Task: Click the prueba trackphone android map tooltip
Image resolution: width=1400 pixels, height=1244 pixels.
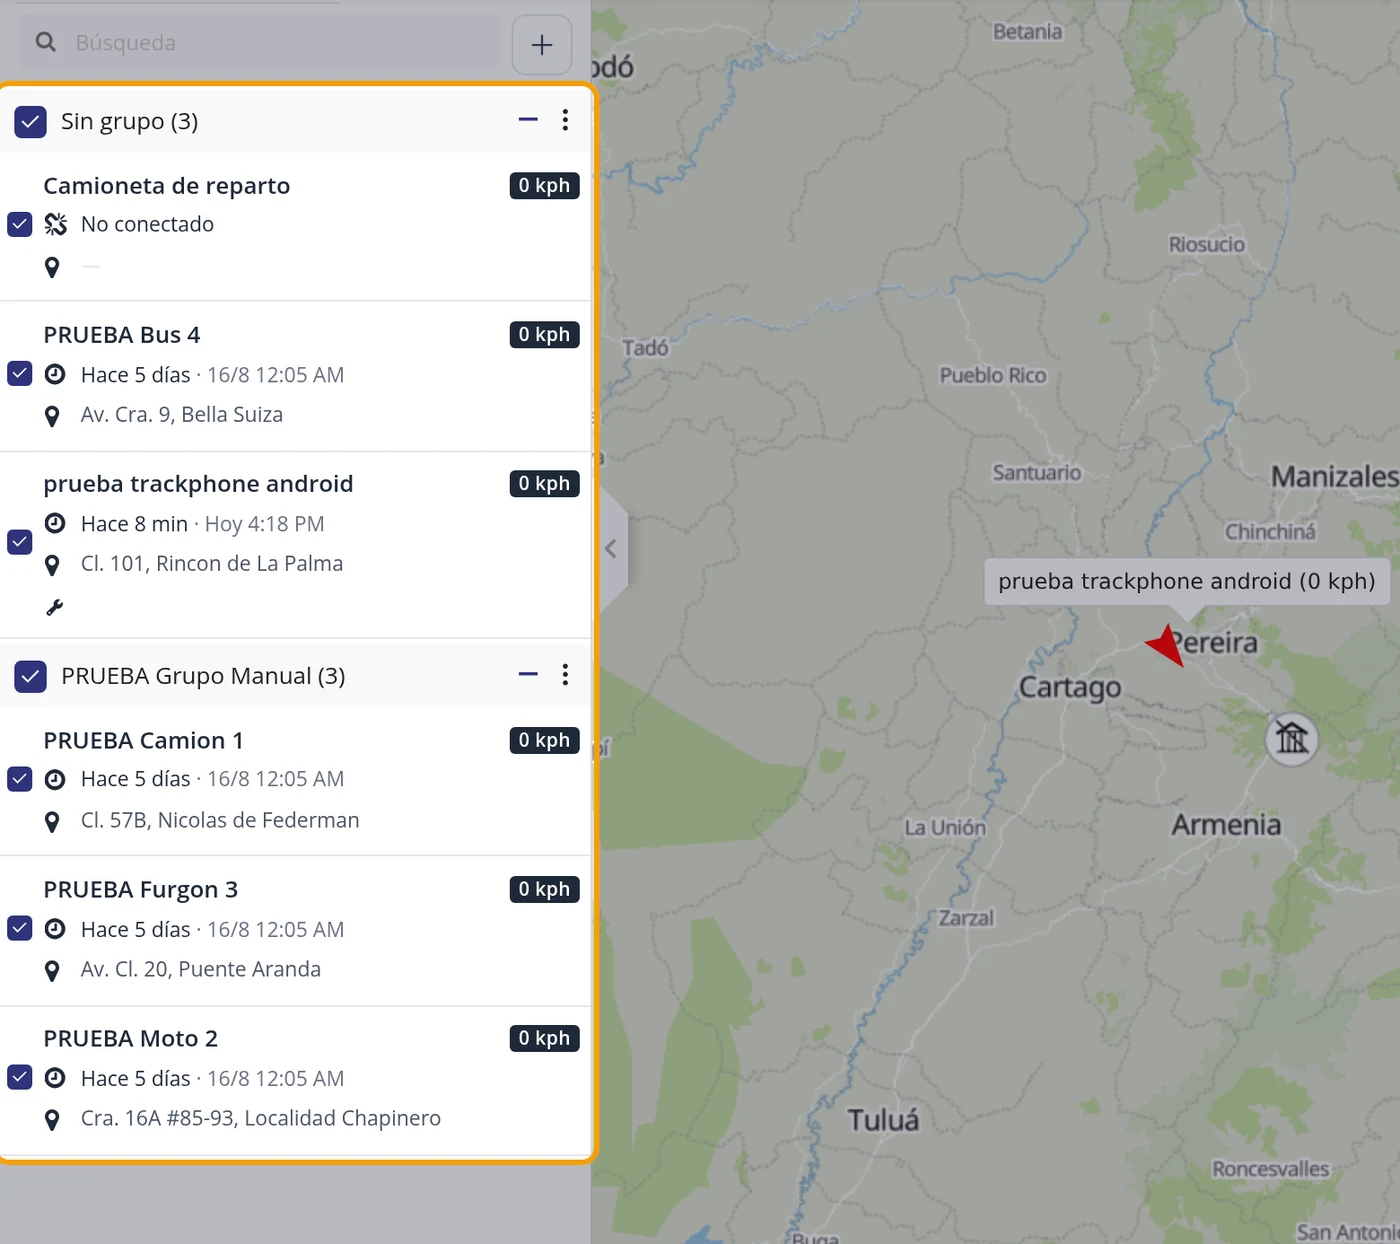Action: tap(1187, 581)
